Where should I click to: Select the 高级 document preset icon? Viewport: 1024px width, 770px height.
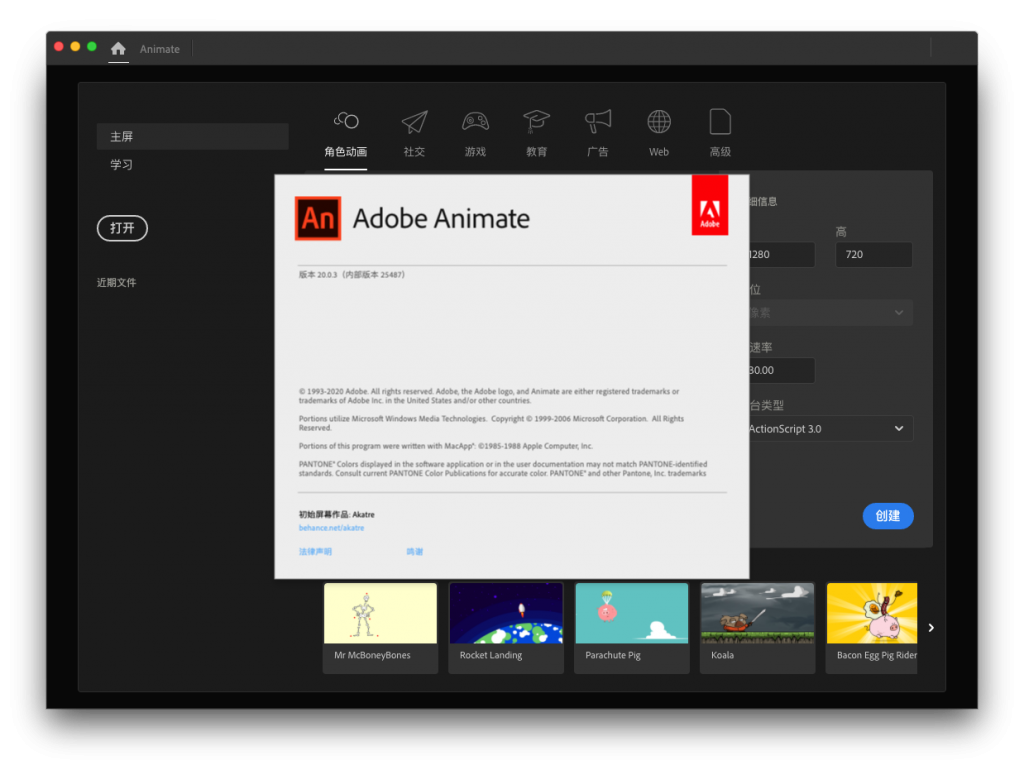coord(720,121)
